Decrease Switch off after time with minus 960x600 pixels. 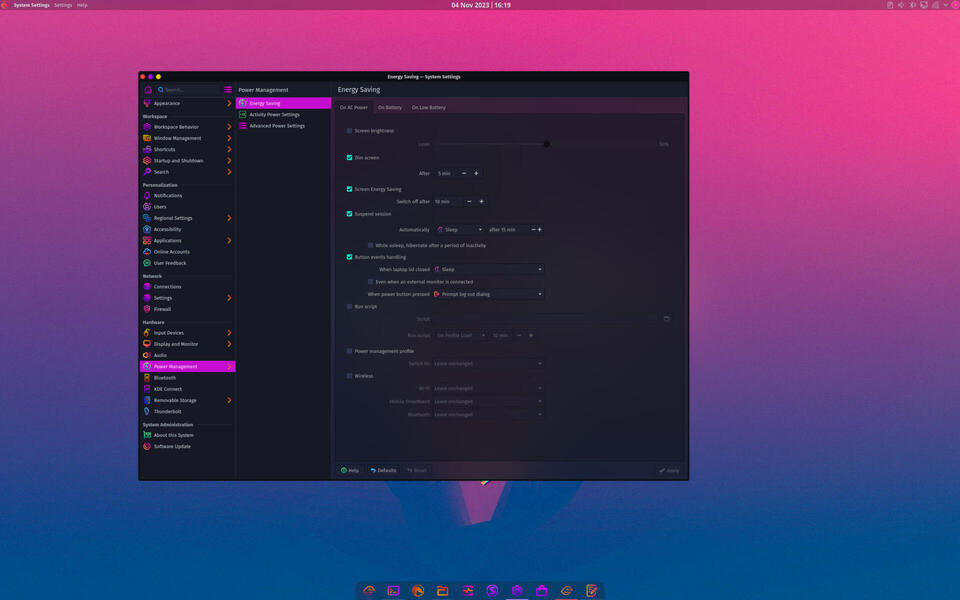(x=470, y=201)
